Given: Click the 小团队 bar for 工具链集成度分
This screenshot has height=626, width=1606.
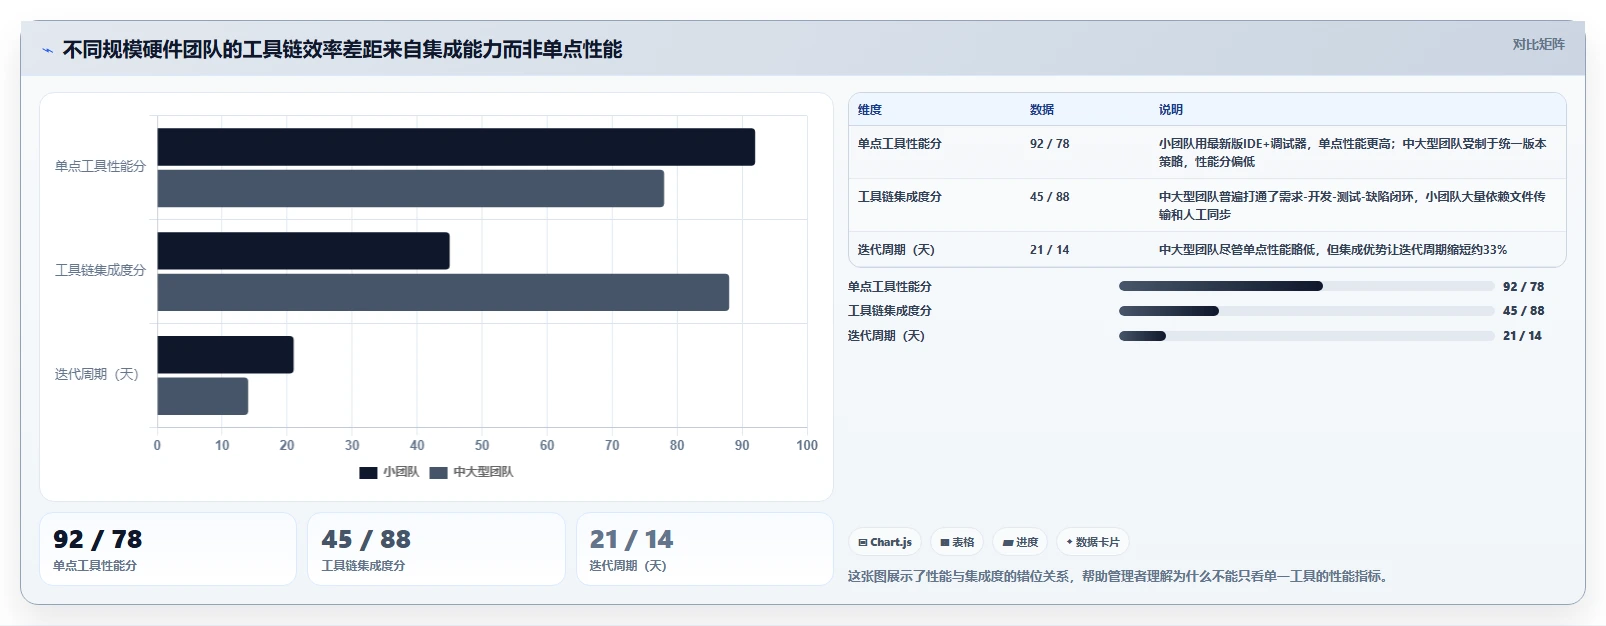Looking at the screenshot, I should coord(303,251).
